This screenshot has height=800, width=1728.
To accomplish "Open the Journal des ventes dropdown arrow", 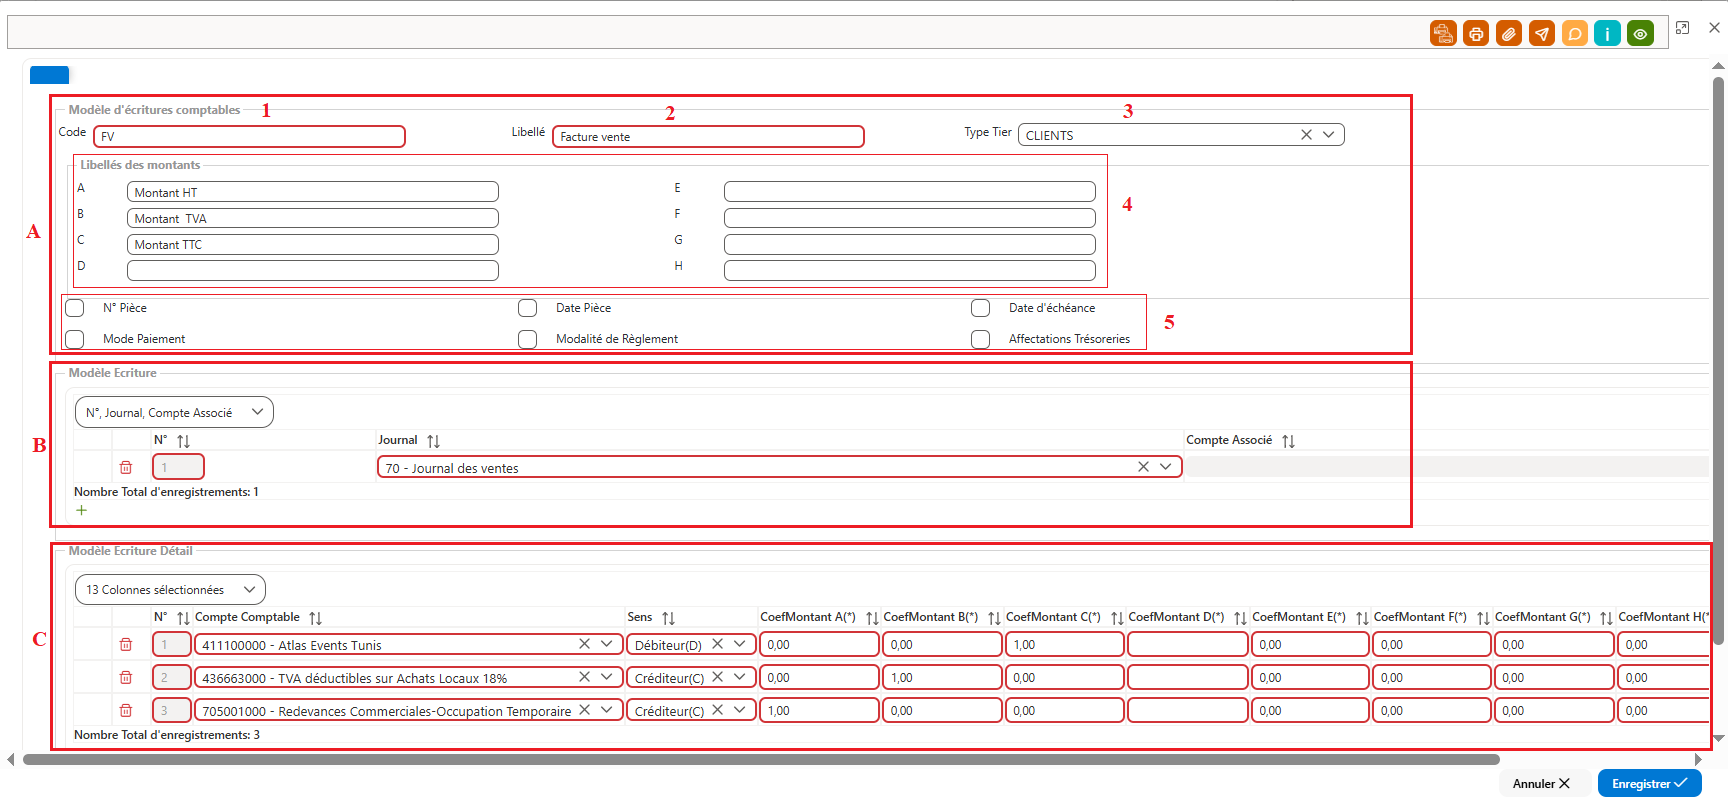I will [1166, 467].
